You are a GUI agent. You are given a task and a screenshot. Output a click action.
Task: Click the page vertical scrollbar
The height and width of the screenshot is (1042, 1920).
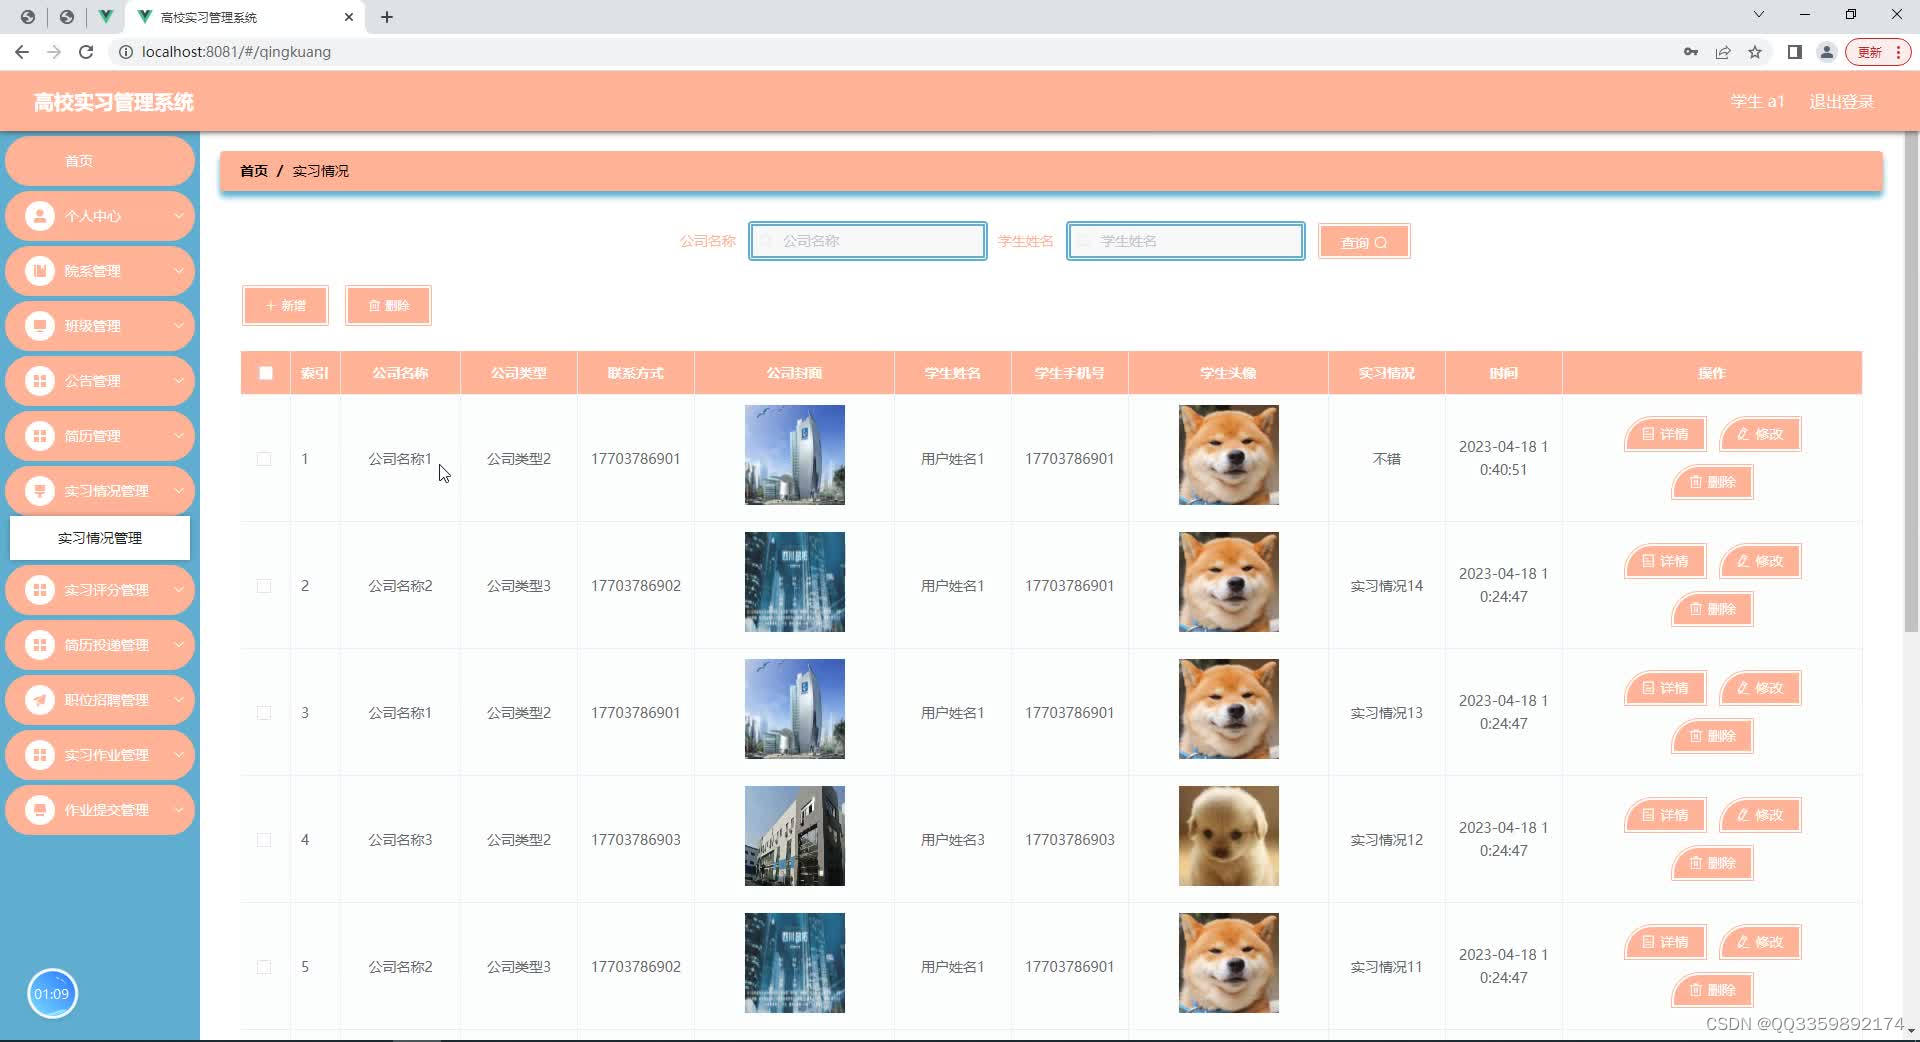(x=1911, y=380)
